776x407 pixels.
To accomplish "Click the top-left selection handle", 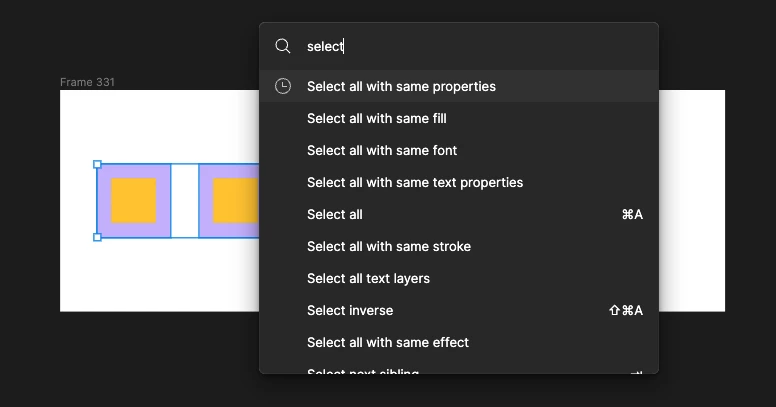I will point(97,164).
